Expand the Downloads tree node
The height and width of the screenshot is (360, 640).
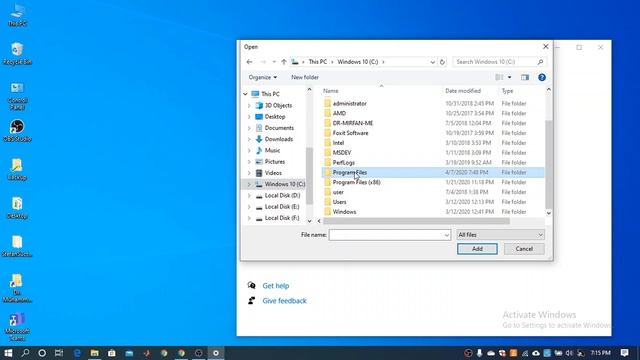(x=249, y=139)
